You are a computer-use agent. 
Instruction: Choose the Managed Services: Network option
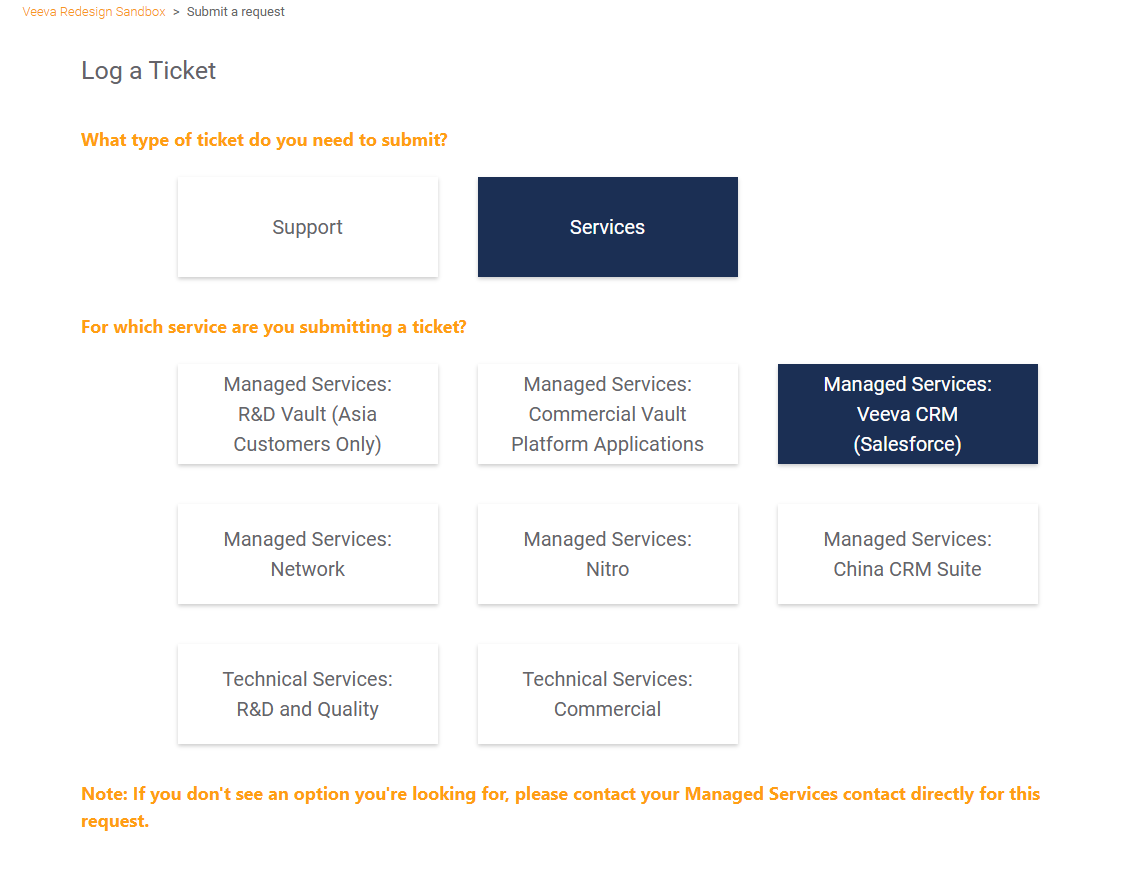[x=308, y=554]
